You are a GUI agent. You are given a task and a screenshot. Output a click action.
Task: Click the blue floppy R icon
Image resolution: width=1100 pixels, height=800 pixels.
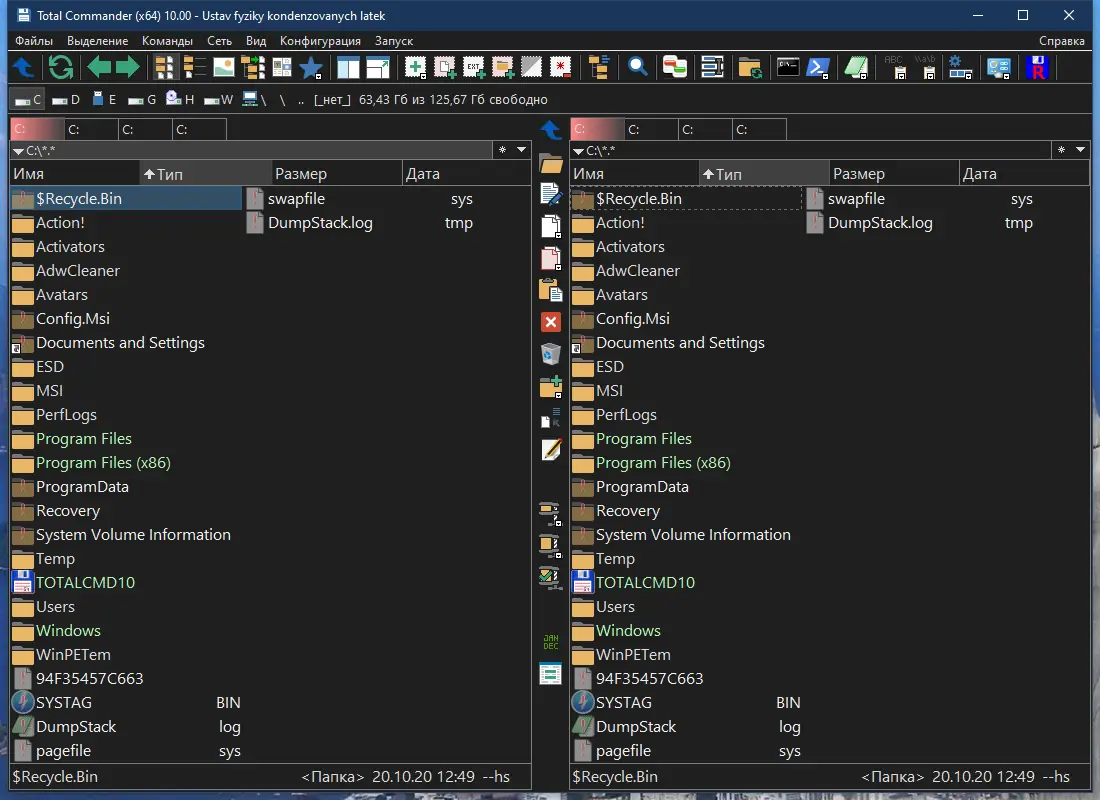tap(1037, 67)
